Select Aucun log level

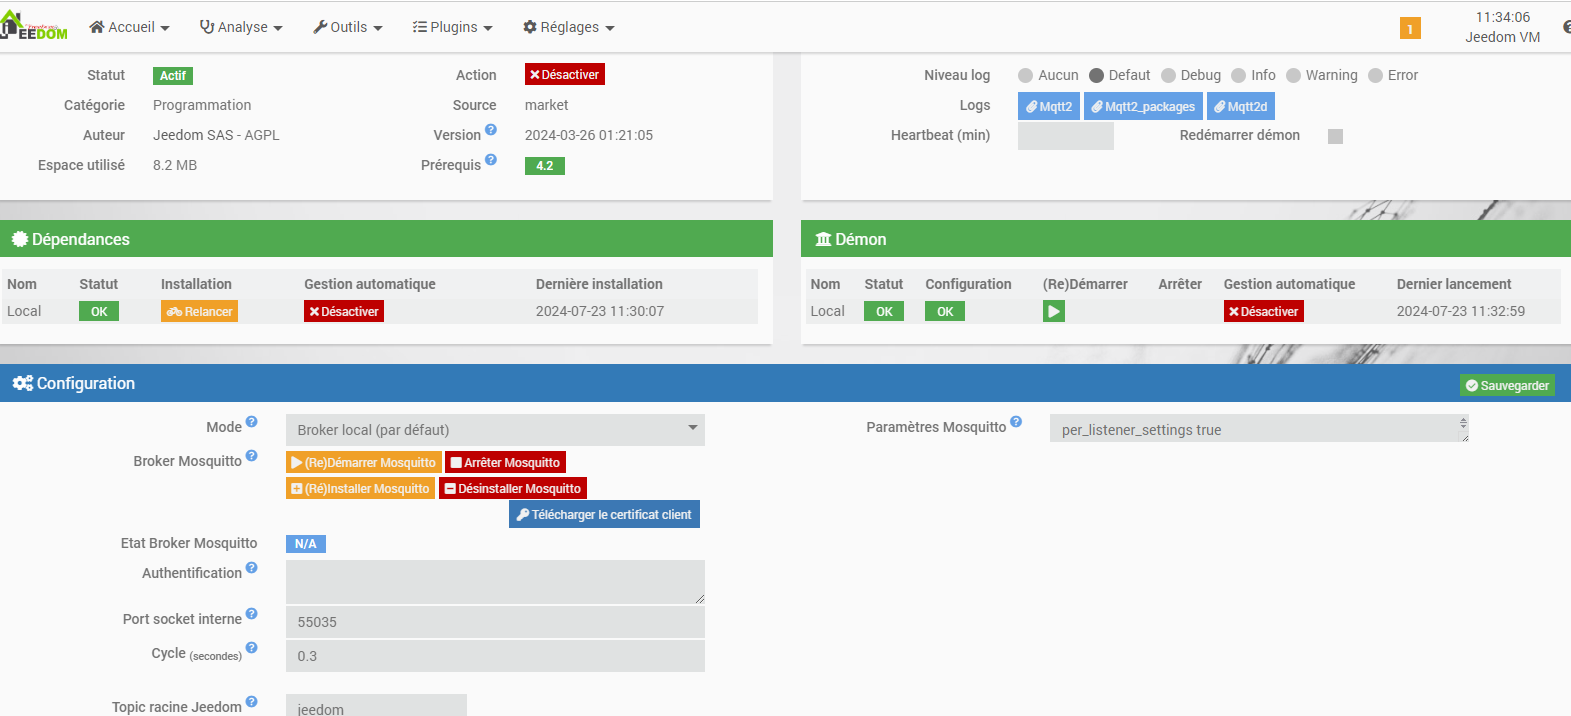coord(1025,75)
